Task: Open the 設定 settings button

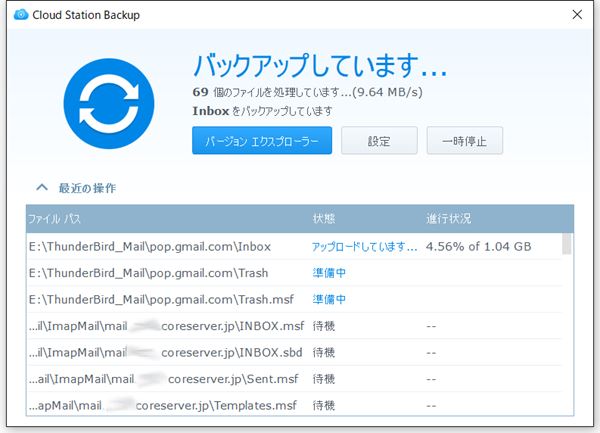Action: pyautogui.click(x=379, y=141)
